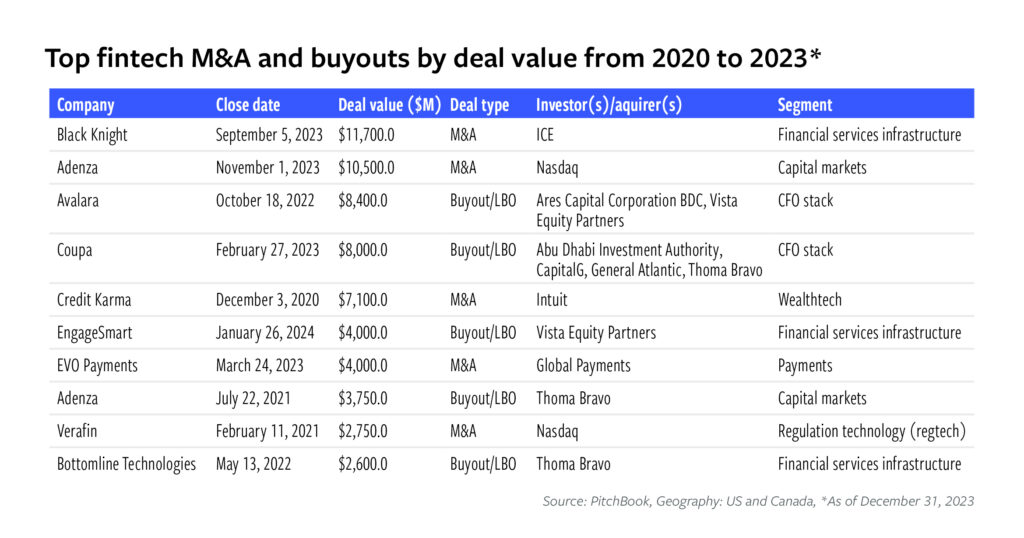
Task: Click the Bottomline Technologies company cell
Action: tap(126, 464)
